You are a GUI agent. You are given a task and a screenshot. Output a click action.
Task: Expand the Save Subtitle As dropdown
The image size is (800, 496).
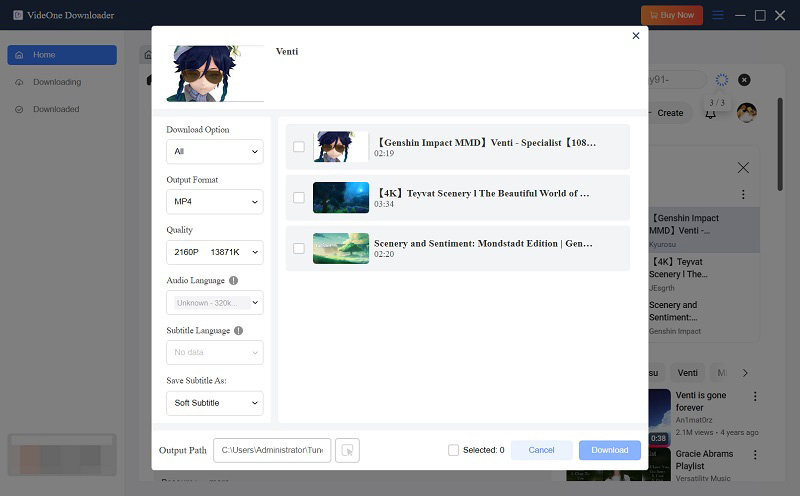(x=214, y=403)
